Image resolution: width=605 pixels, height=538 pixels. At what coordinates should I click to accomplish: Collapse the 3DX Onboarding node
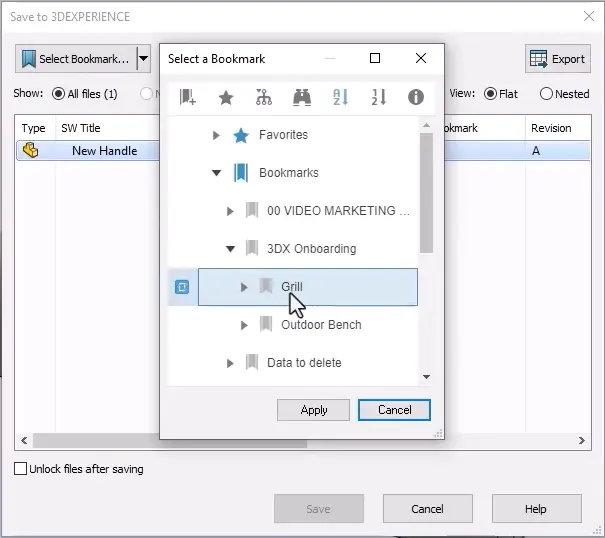[230, 249]
